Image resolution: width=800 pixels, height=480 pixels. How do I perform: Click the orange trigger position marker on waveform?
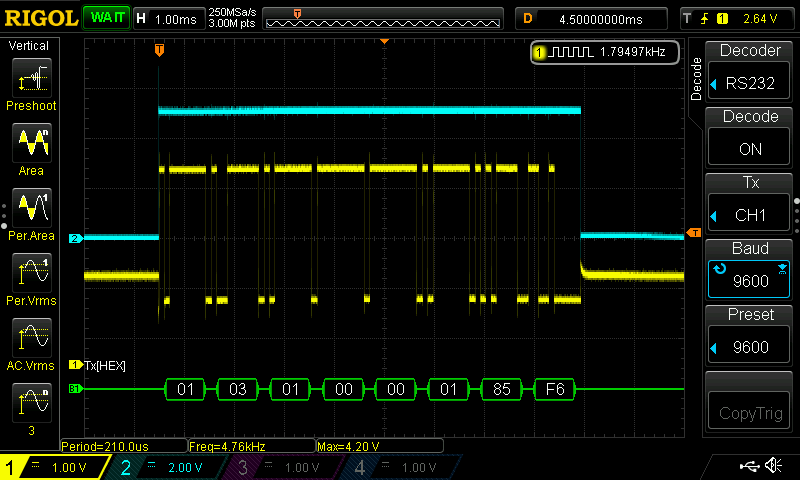coord(159,49)
